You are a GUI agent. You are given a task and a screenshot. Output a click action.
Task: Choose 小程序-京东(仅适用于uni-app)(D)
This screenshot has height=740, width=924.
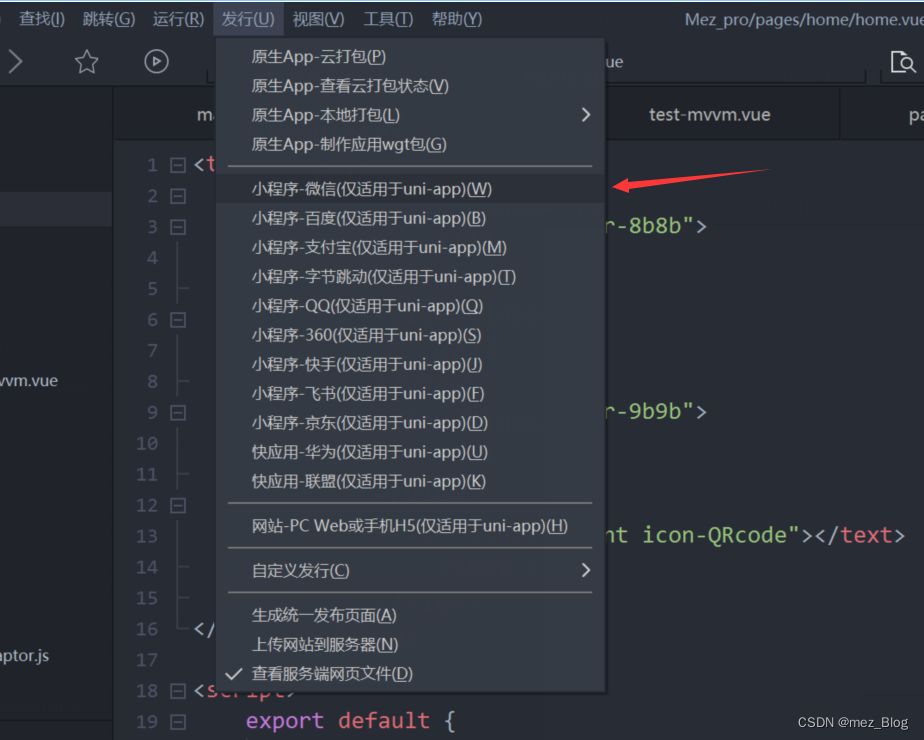[x=410, y=423]
